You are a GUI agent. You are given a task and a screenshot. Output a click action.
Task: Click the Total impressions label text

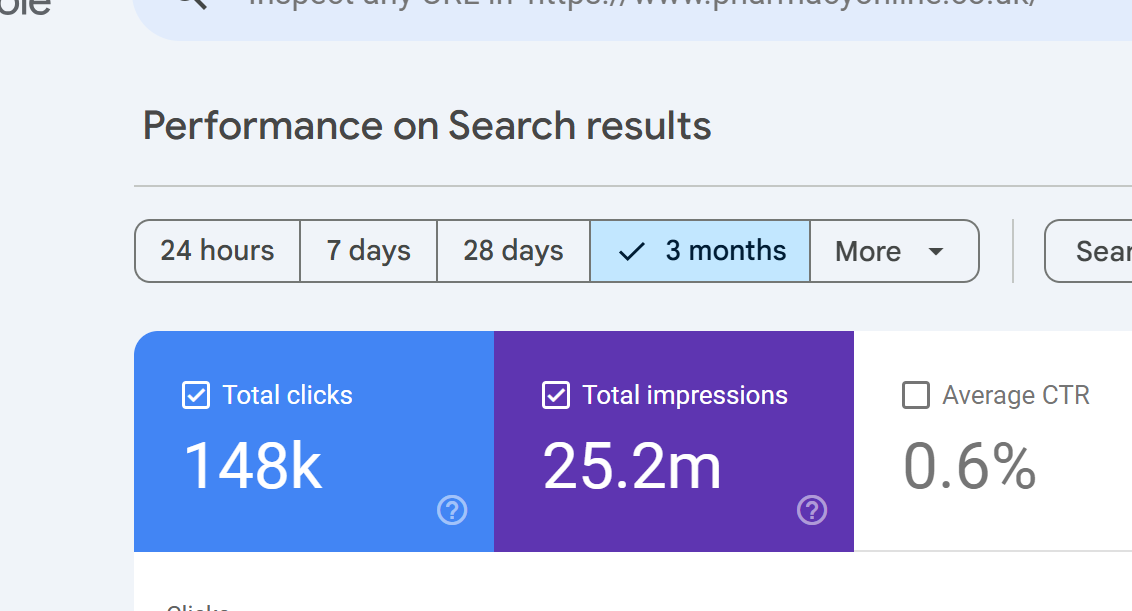685,395
